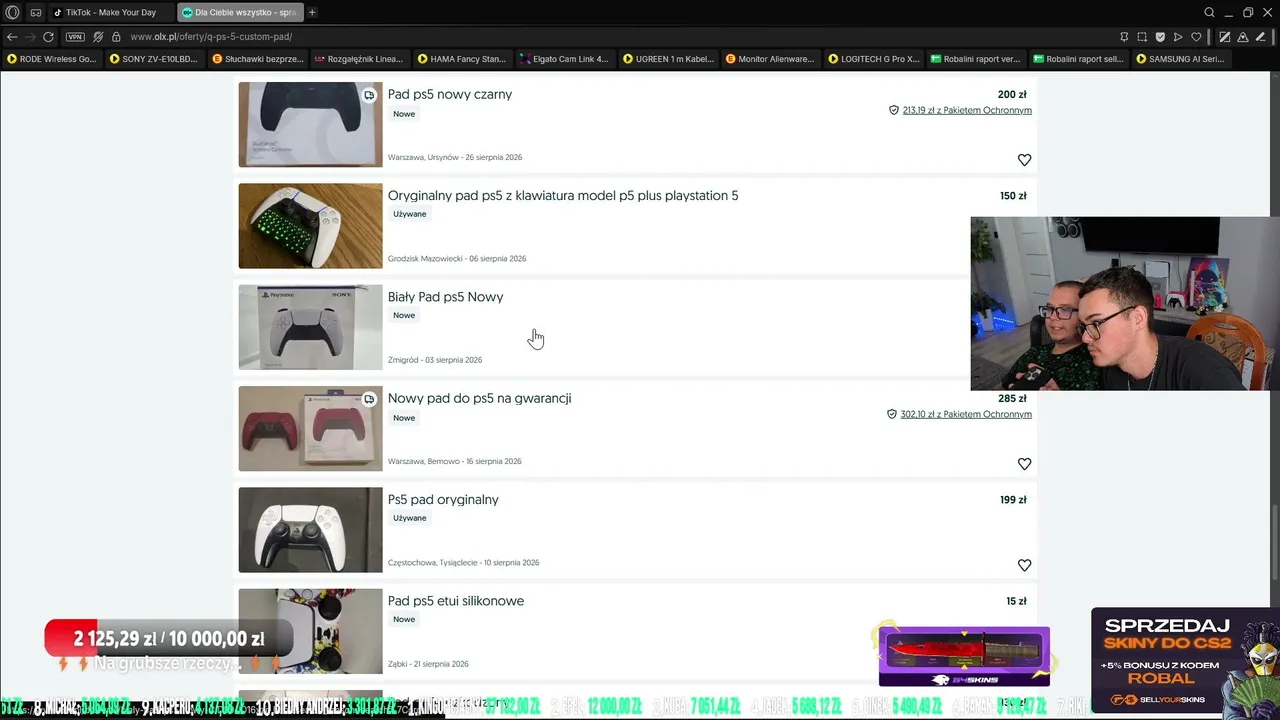Show site security padlock info
The image size is (1280, 720).
pos(116,37)
